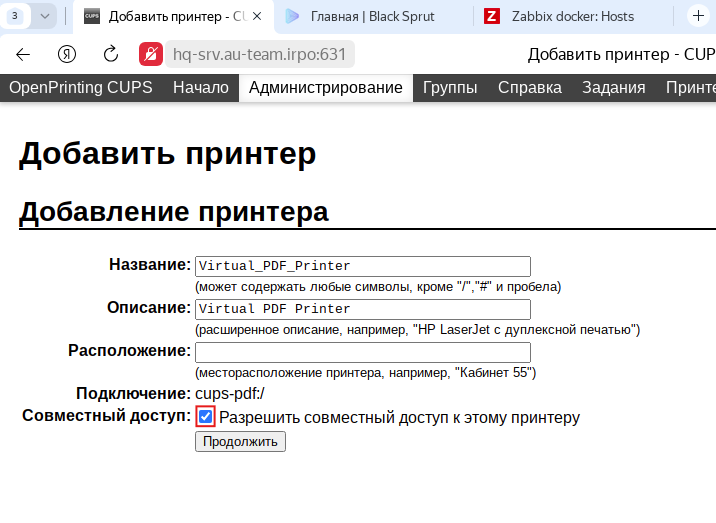Click the OpenPrinting CUPS link
Viewport: 716px width, 523px height.
81,88
